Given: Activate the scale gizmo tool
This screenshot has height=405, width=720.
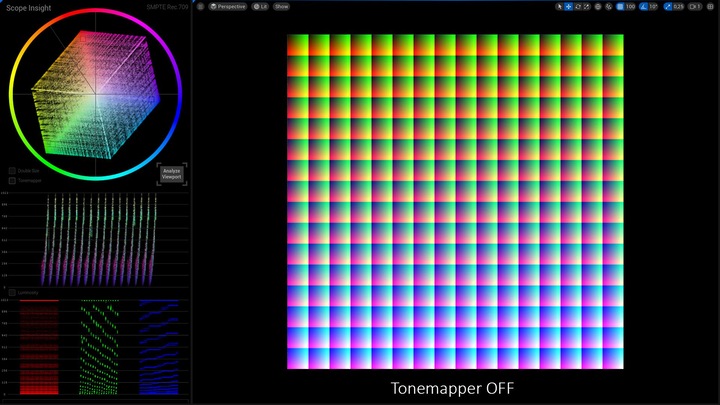Looking at the screenshot, I should tap(586, 6).
